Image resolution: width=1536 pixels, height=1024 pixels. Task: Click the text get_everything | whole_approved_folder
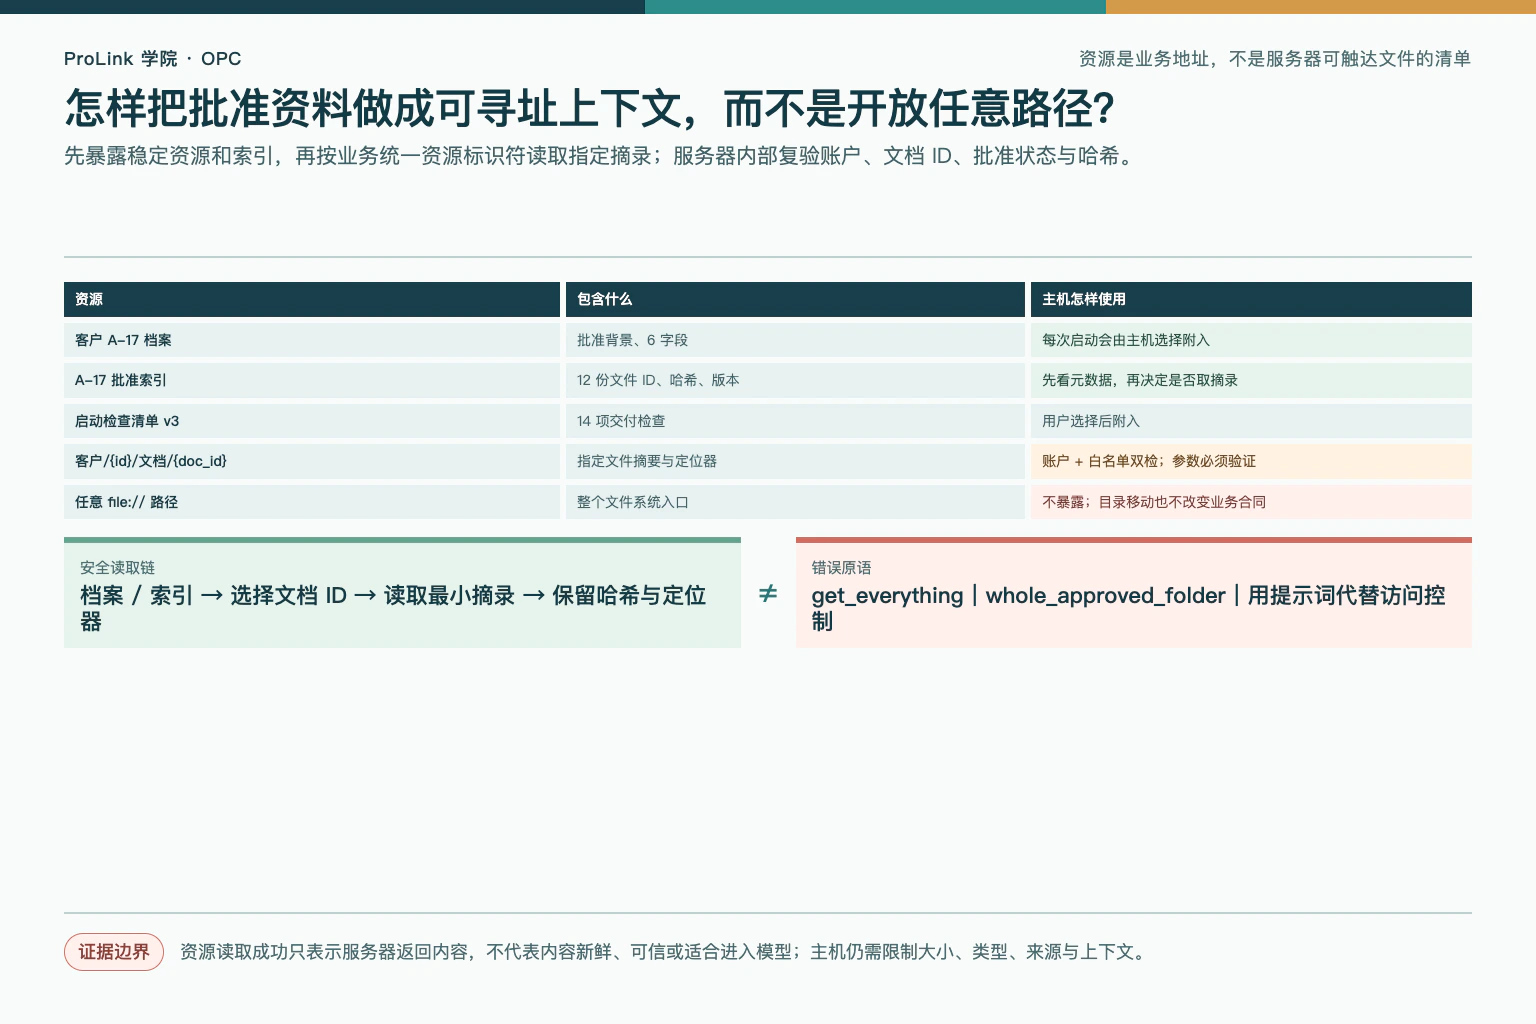1128,608
